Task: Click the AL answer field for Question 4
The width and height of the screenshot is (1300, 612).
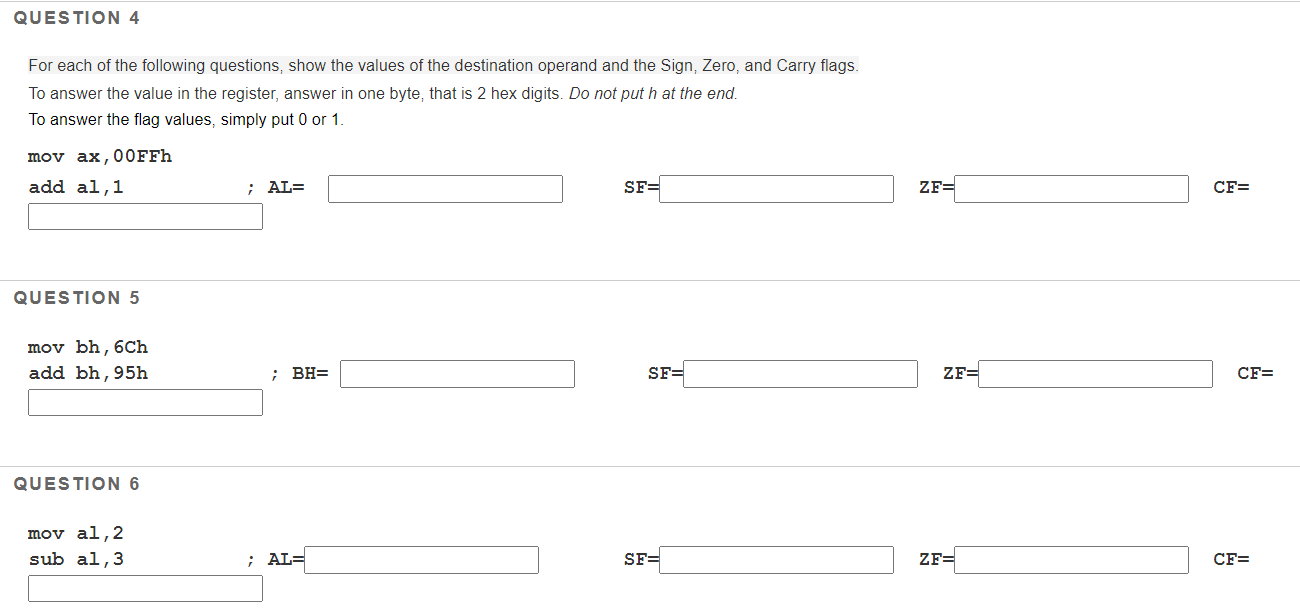Action: pyautogui.click(x=444, y=188)
